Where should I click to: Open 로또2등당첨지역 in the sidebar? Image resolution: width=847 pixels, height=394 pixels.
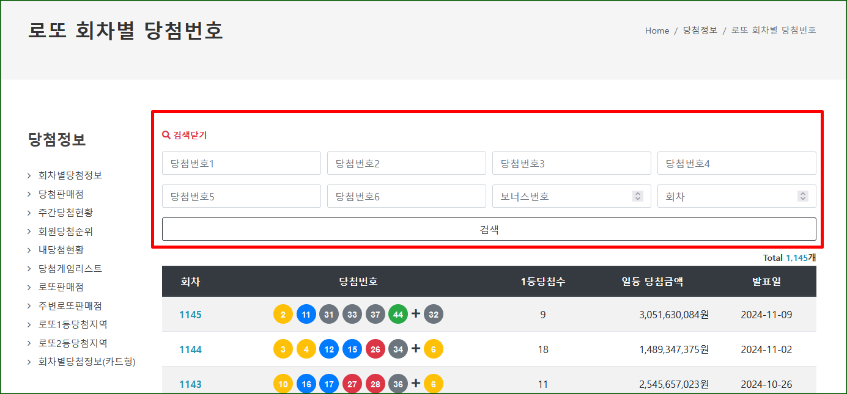(x=73, y=343)
